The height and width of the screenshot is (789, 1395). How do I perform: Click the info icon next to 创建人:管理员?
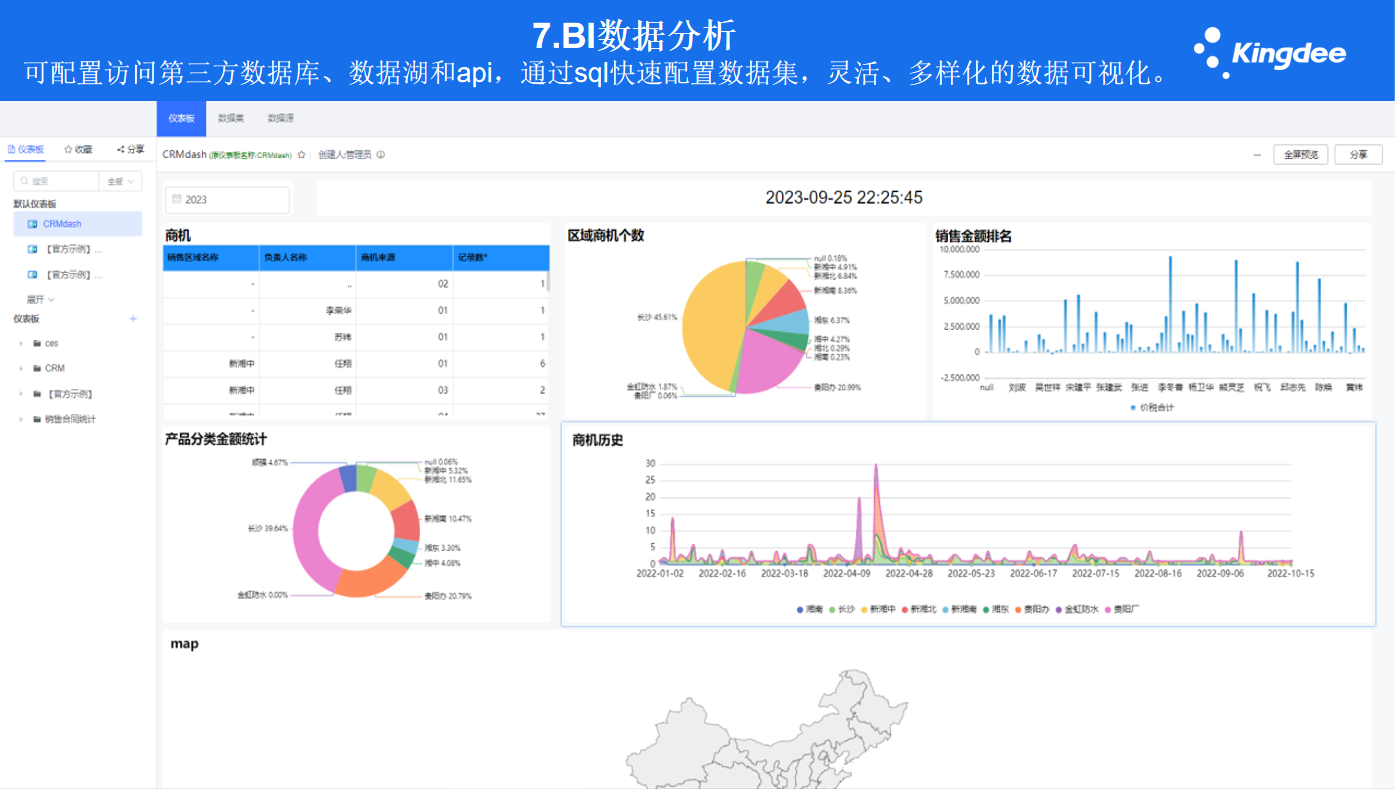click(x=381, y=155)
